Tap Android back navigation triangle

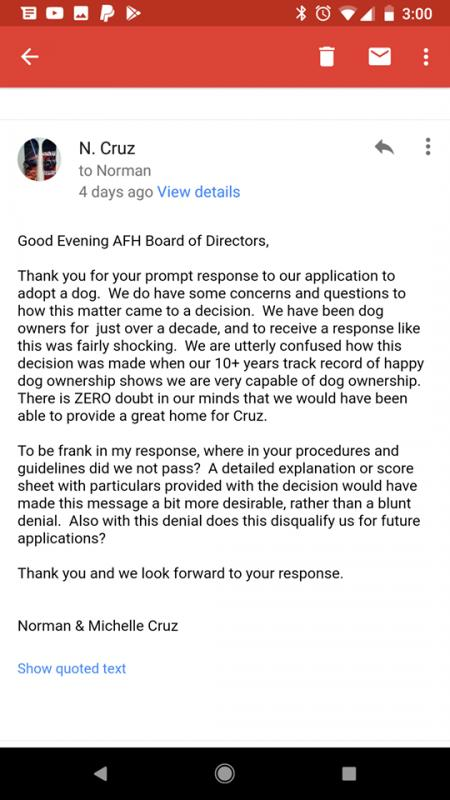[101, 774]
